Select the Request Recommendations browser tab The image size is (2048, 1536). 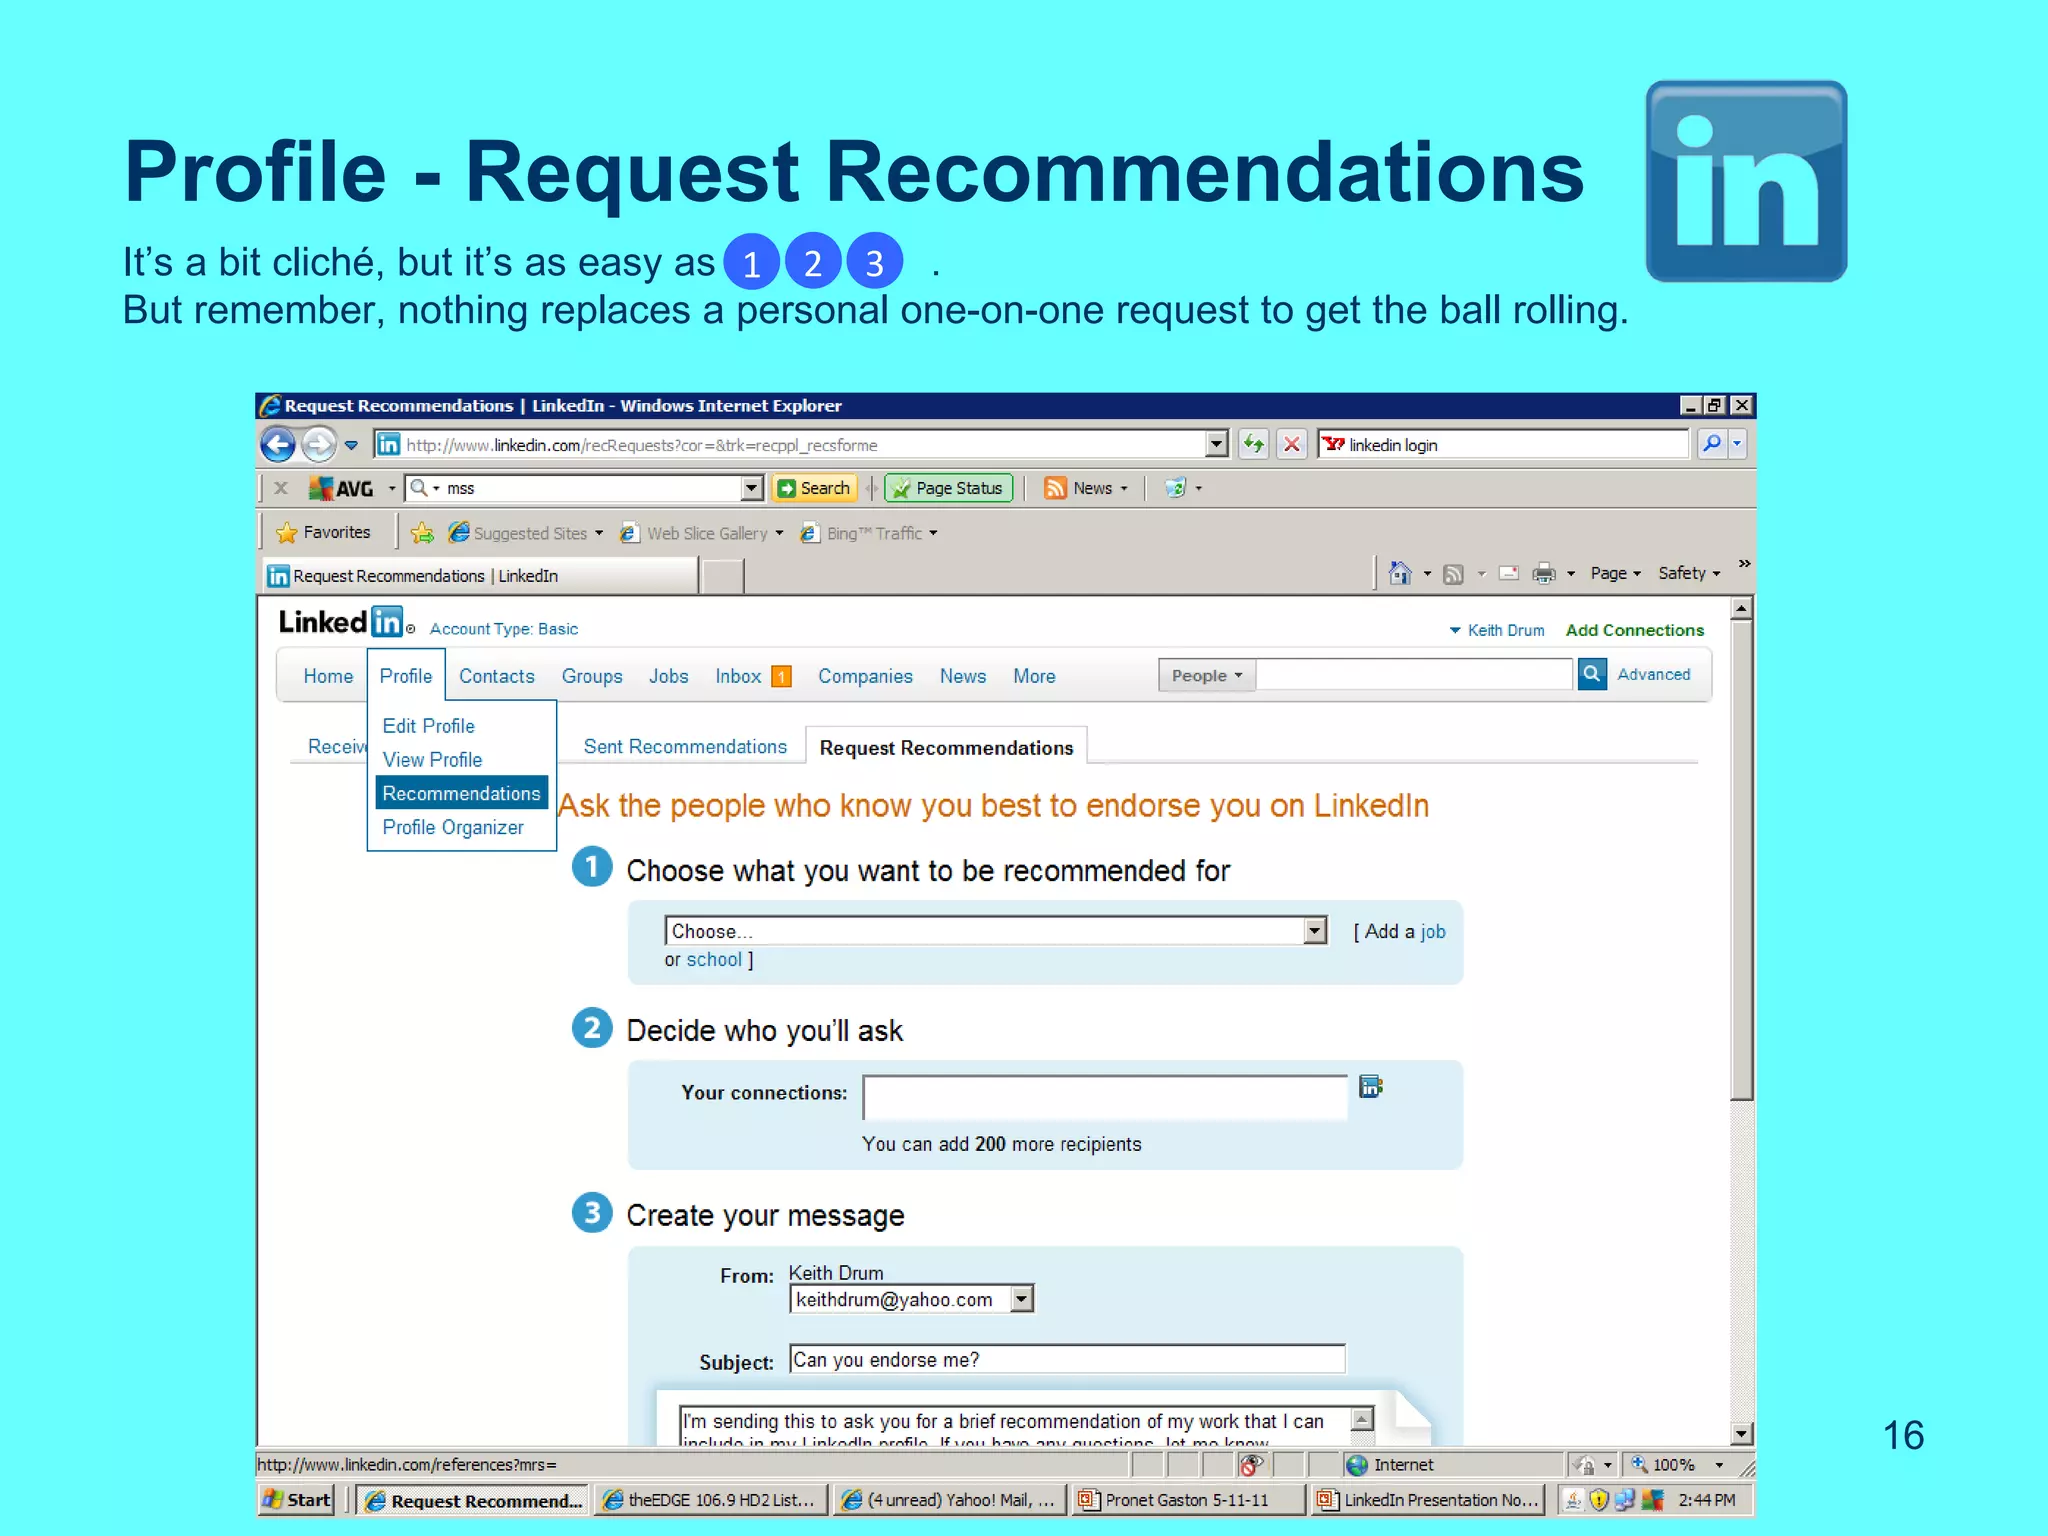tap(480, 576)
